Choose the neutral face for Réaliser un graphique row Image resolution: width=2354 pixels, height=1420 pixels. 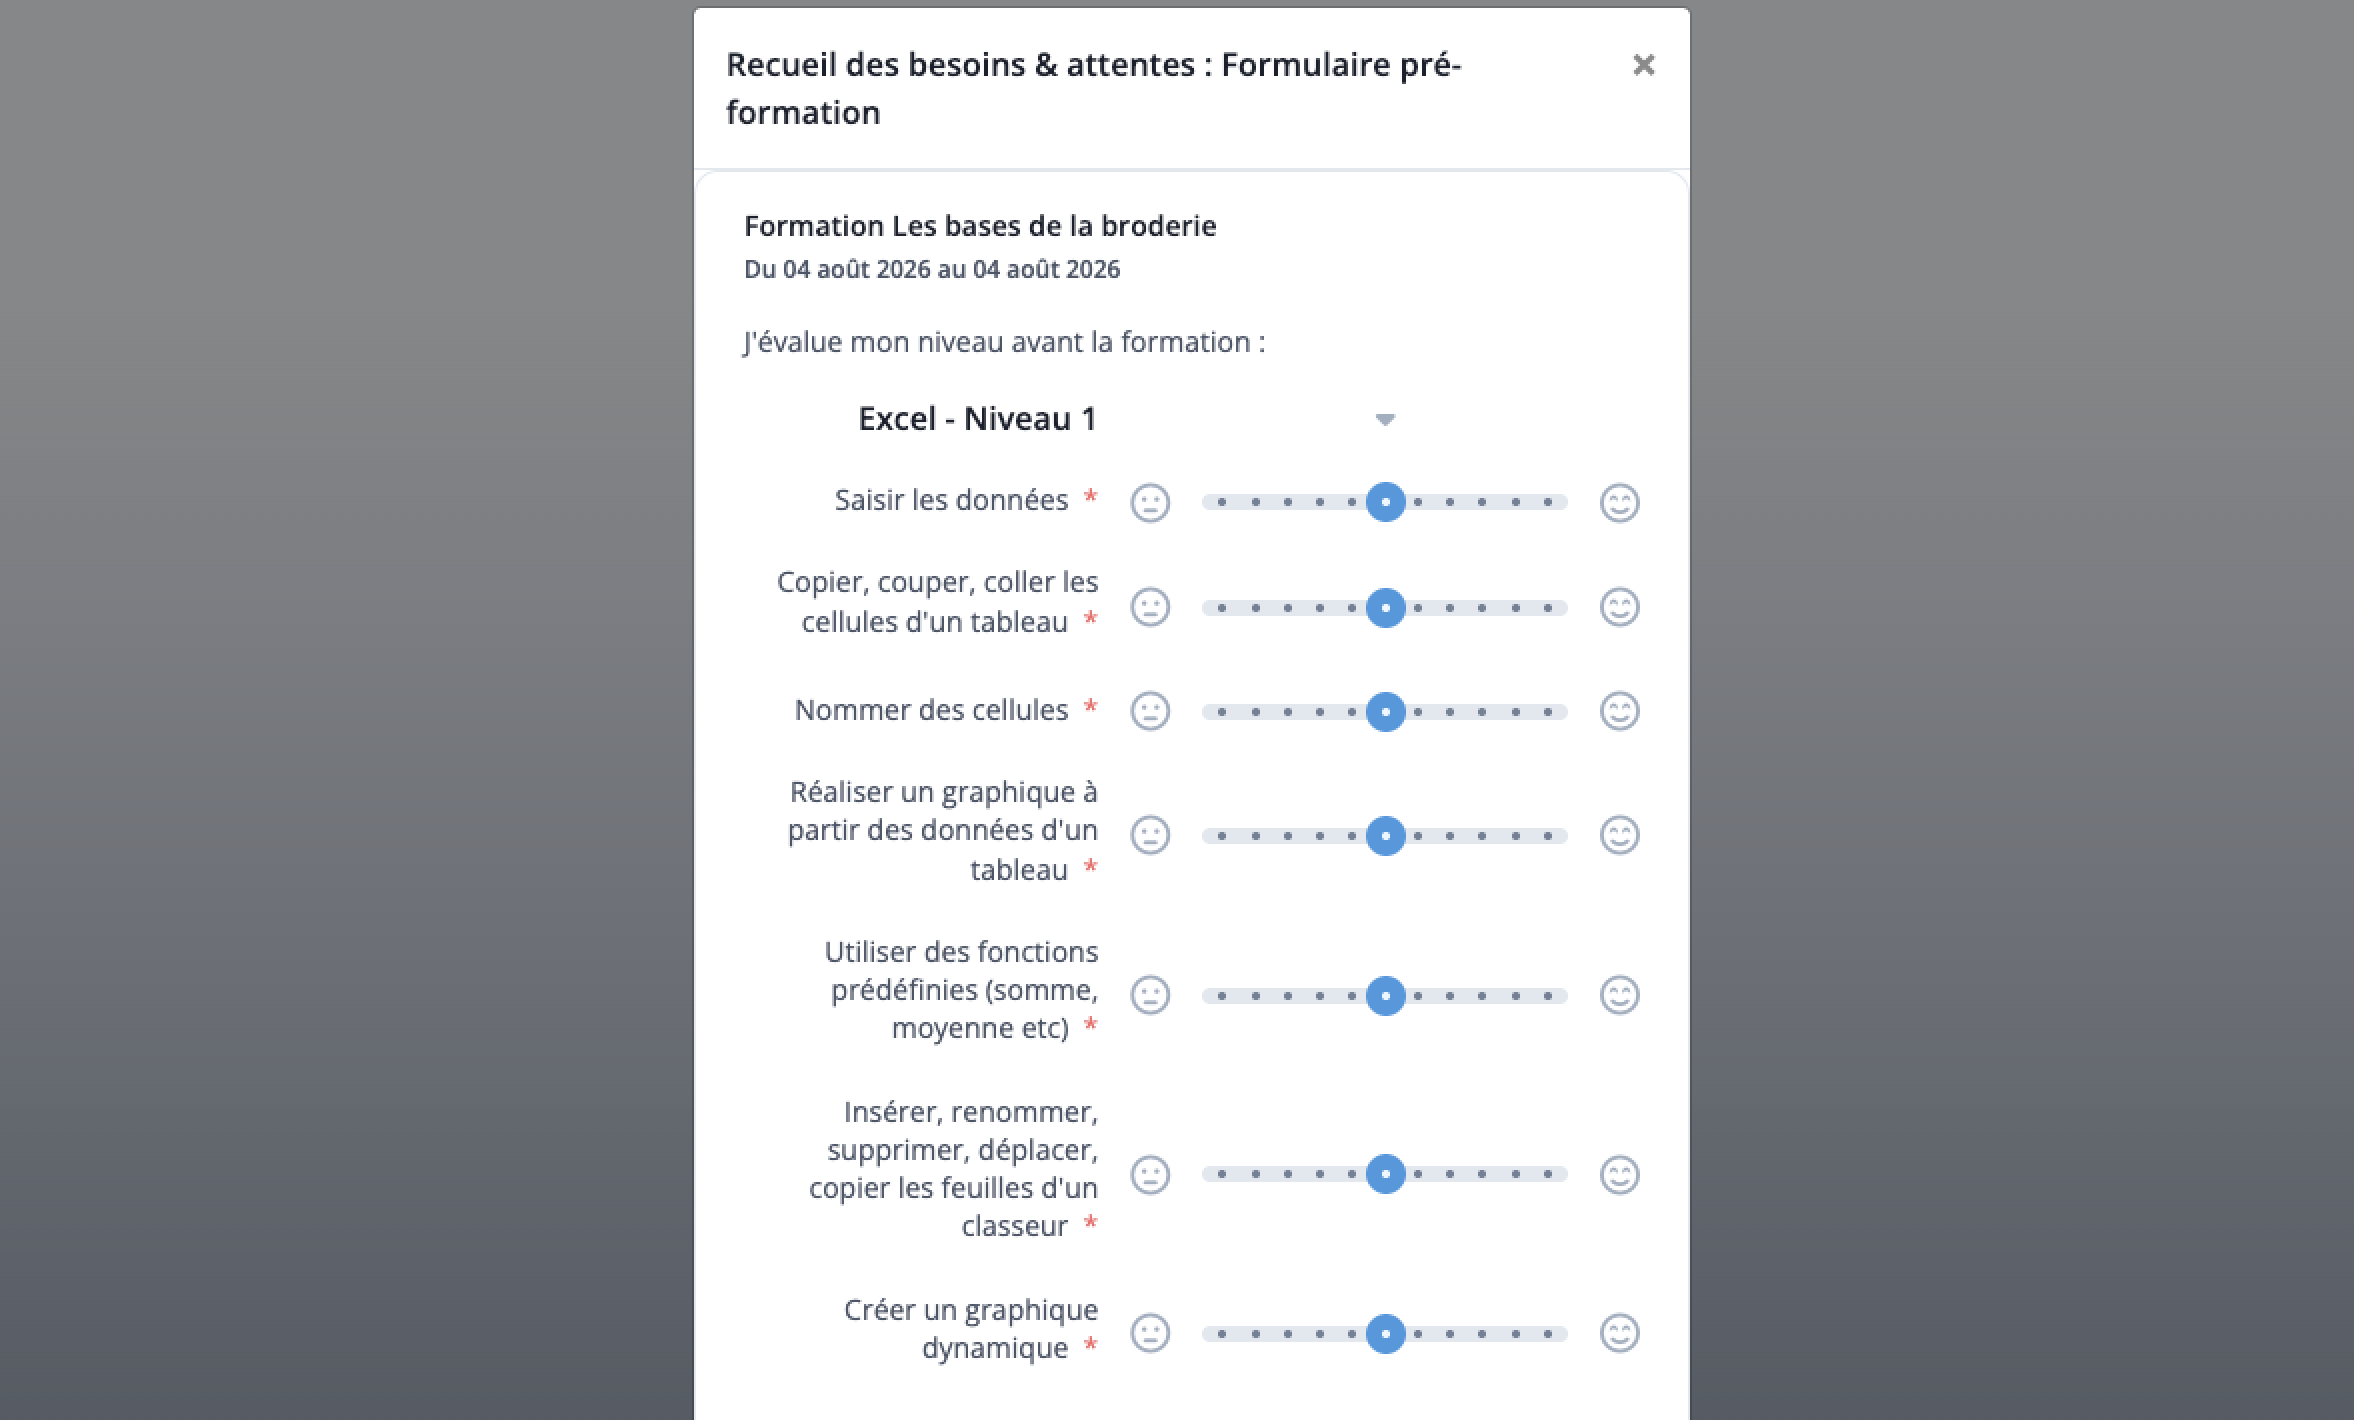click(1150, 835)
